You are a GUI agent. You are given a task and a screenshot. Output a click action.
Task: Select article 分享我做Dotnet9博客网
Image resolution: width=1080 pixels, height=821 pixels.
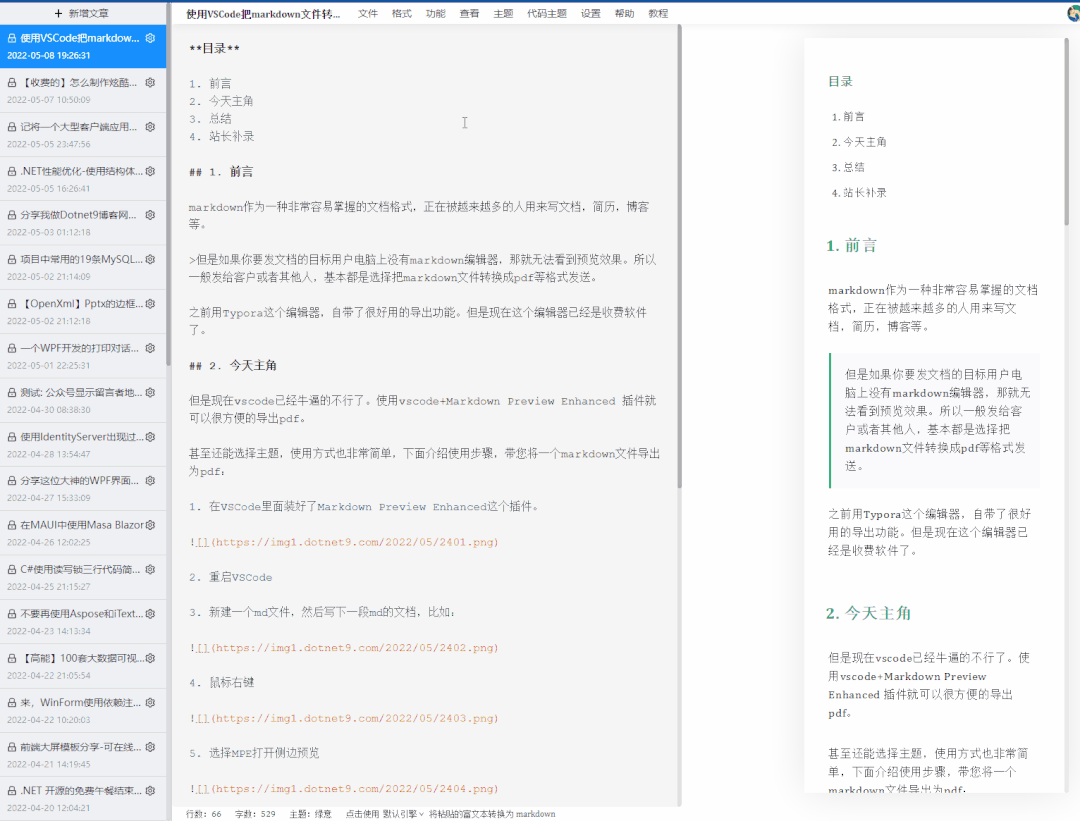83,223
